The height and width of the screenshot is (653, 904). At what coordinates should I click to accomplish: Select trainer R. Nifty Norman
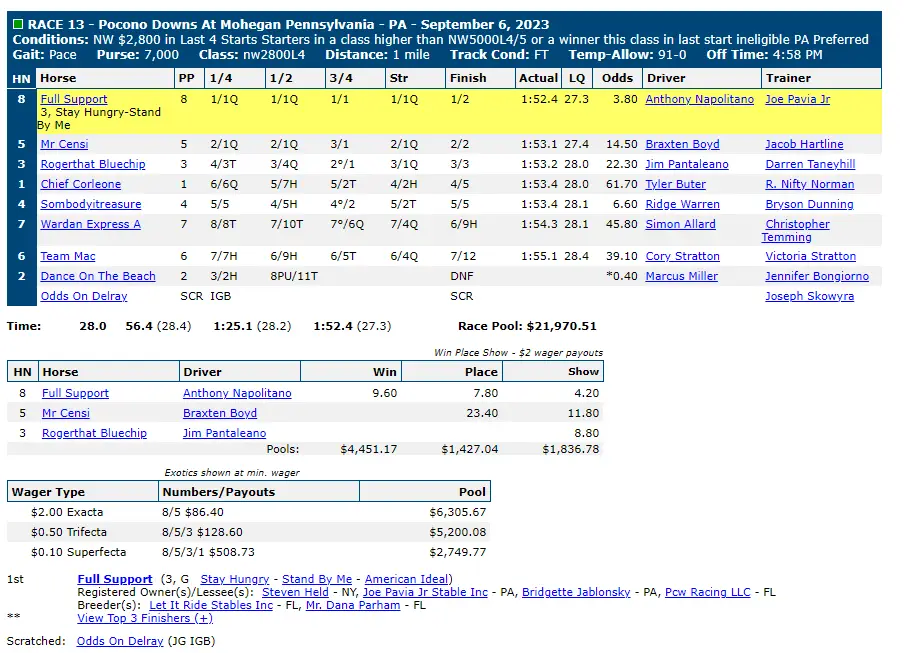click(x=809, y=184)
